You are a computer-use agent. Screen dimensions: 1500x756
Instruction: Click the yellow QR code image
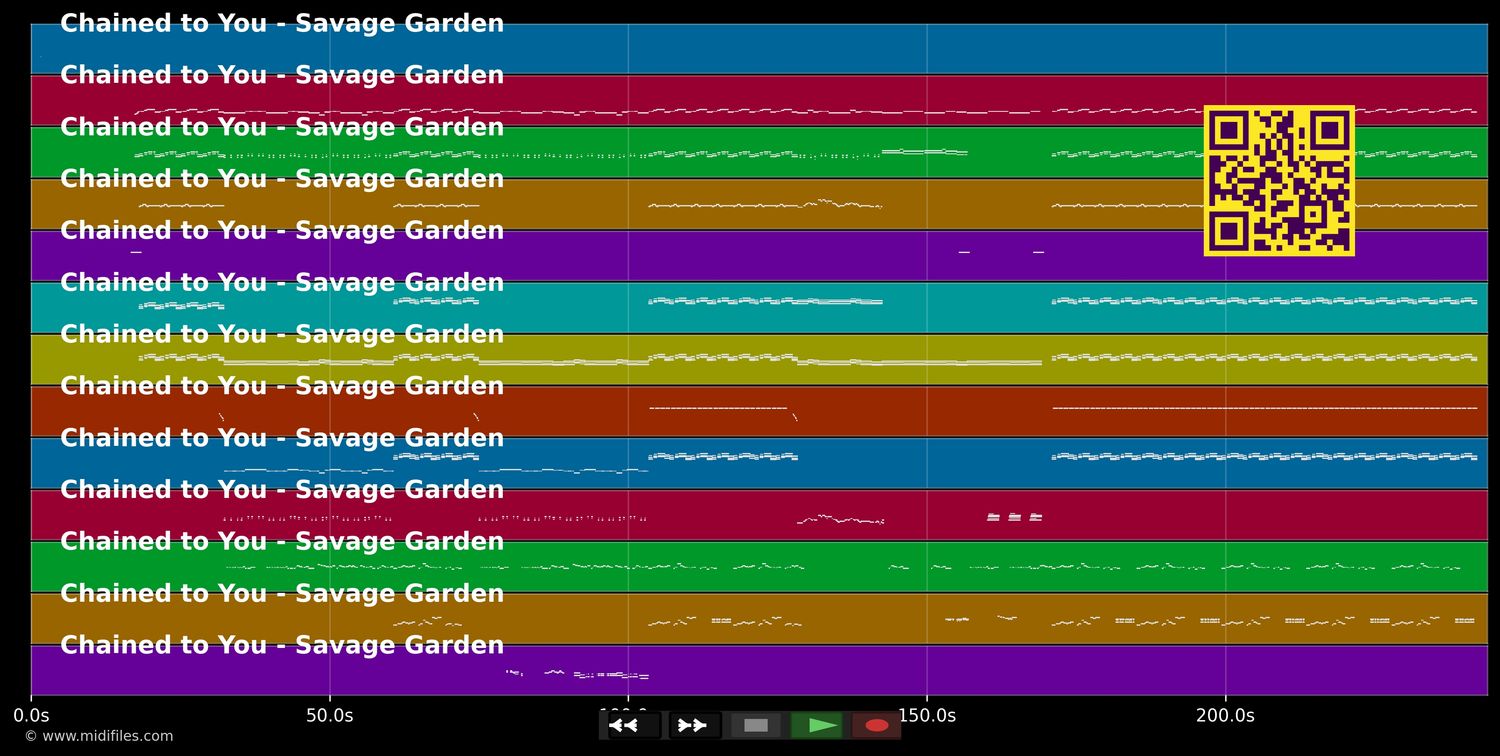coord(1279,180)
